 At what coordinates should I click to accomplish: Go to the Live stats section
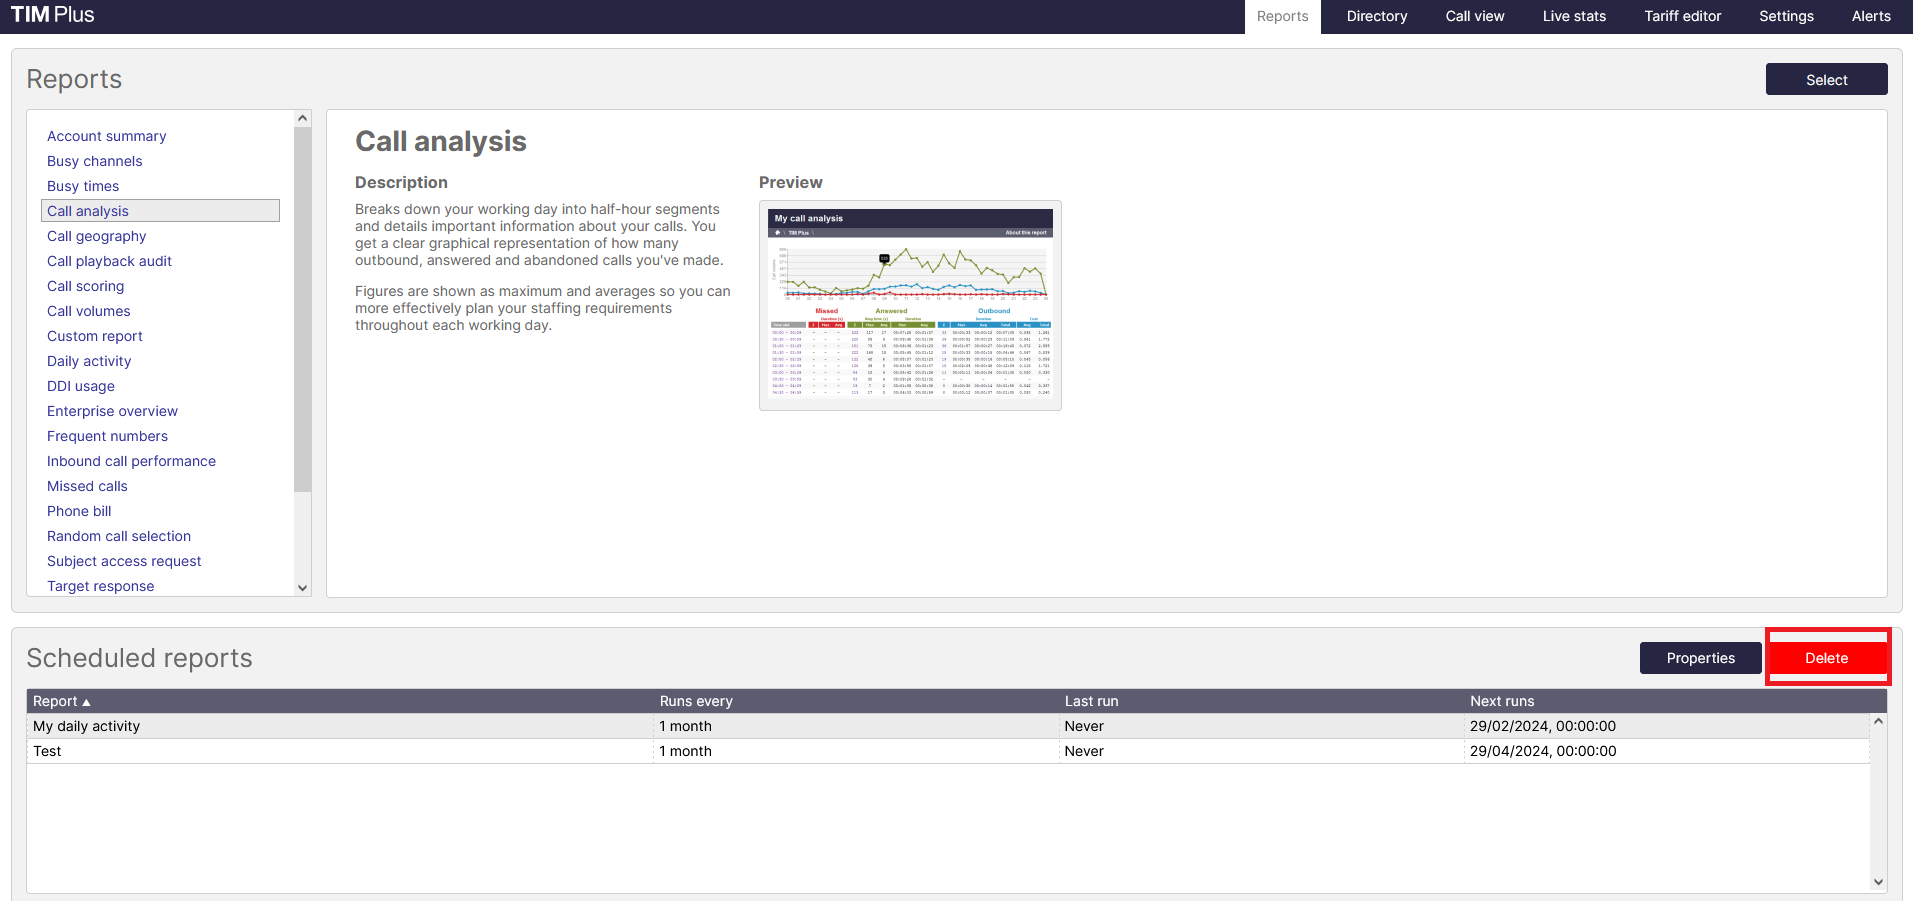[1573, 16]
